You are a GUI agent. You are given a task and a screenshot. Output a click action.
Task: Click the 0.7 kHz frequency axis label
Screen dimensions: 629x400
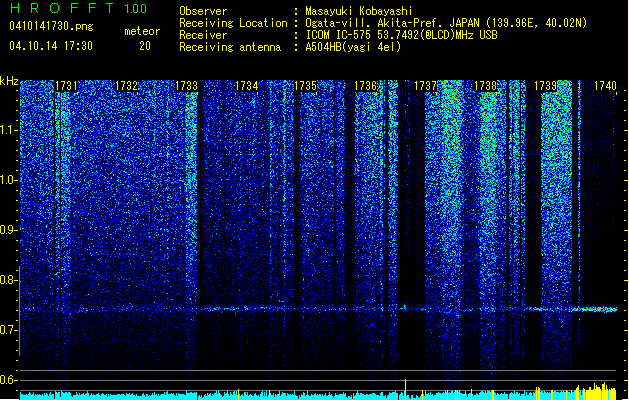pos(8,330)
